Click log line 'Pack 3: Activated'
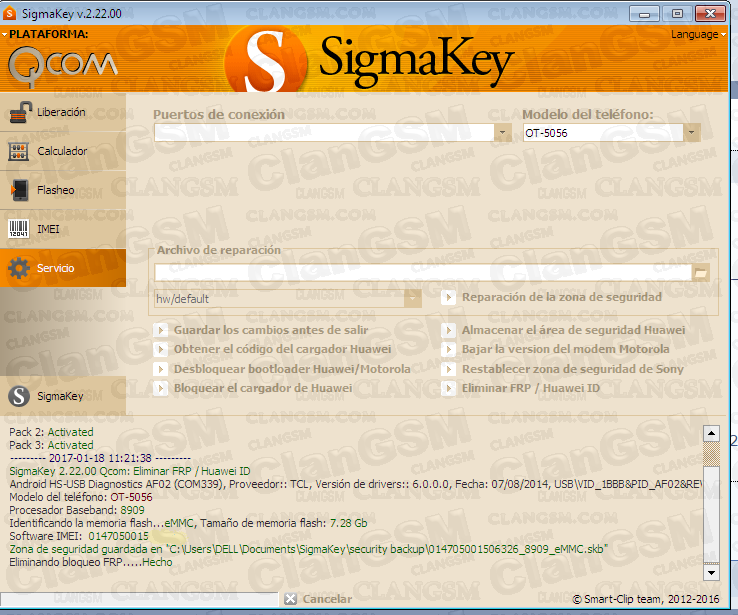The height and width of the screenshot is (615, 738). click(x=51, y=445)
